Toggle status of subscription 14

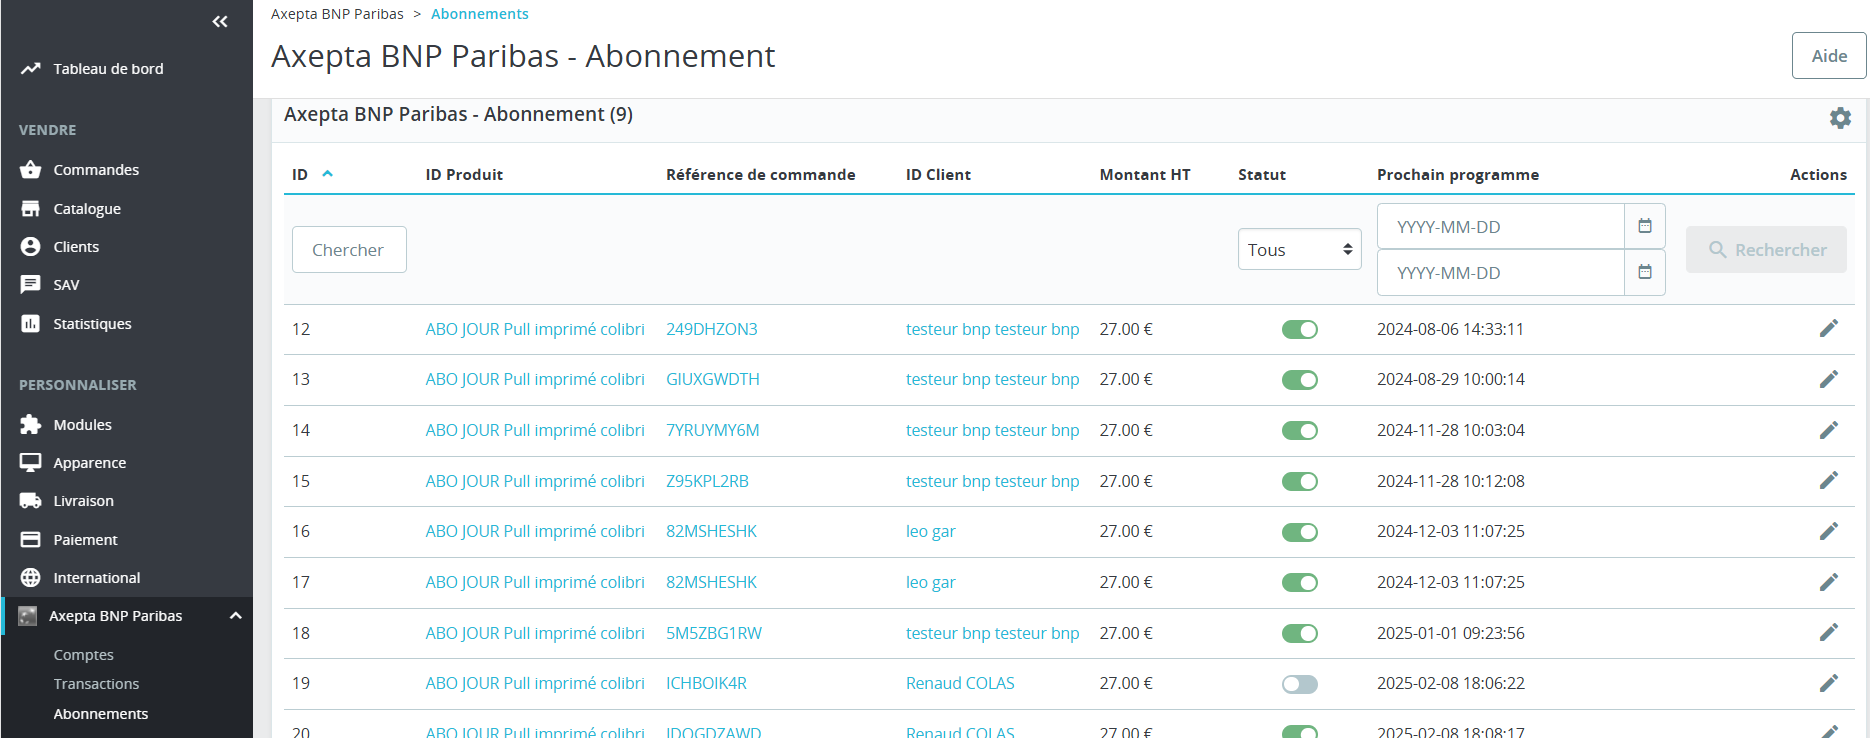click(1300, 430)
